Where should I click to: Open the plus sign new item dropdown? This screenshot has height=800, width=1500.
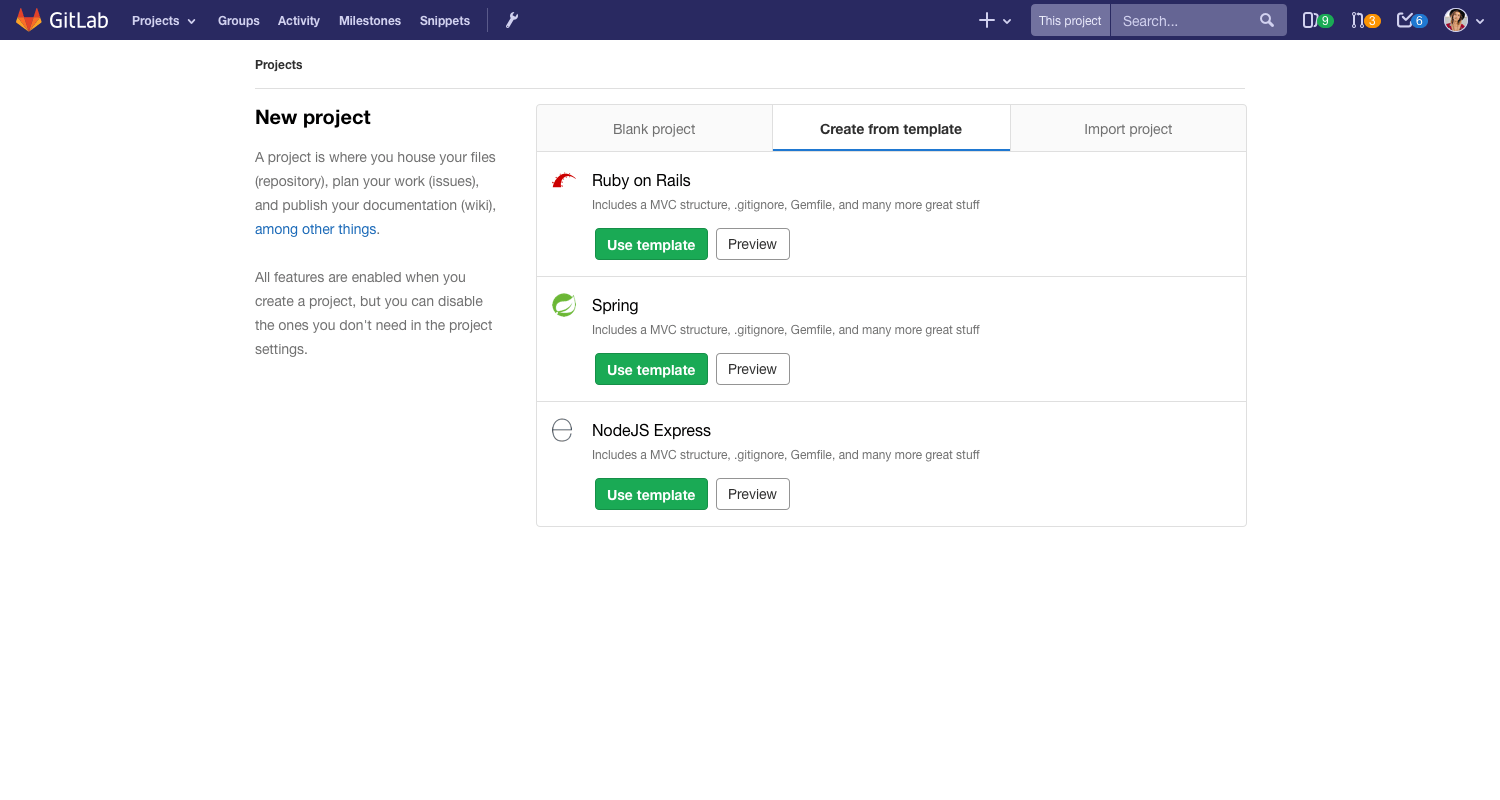986,19
